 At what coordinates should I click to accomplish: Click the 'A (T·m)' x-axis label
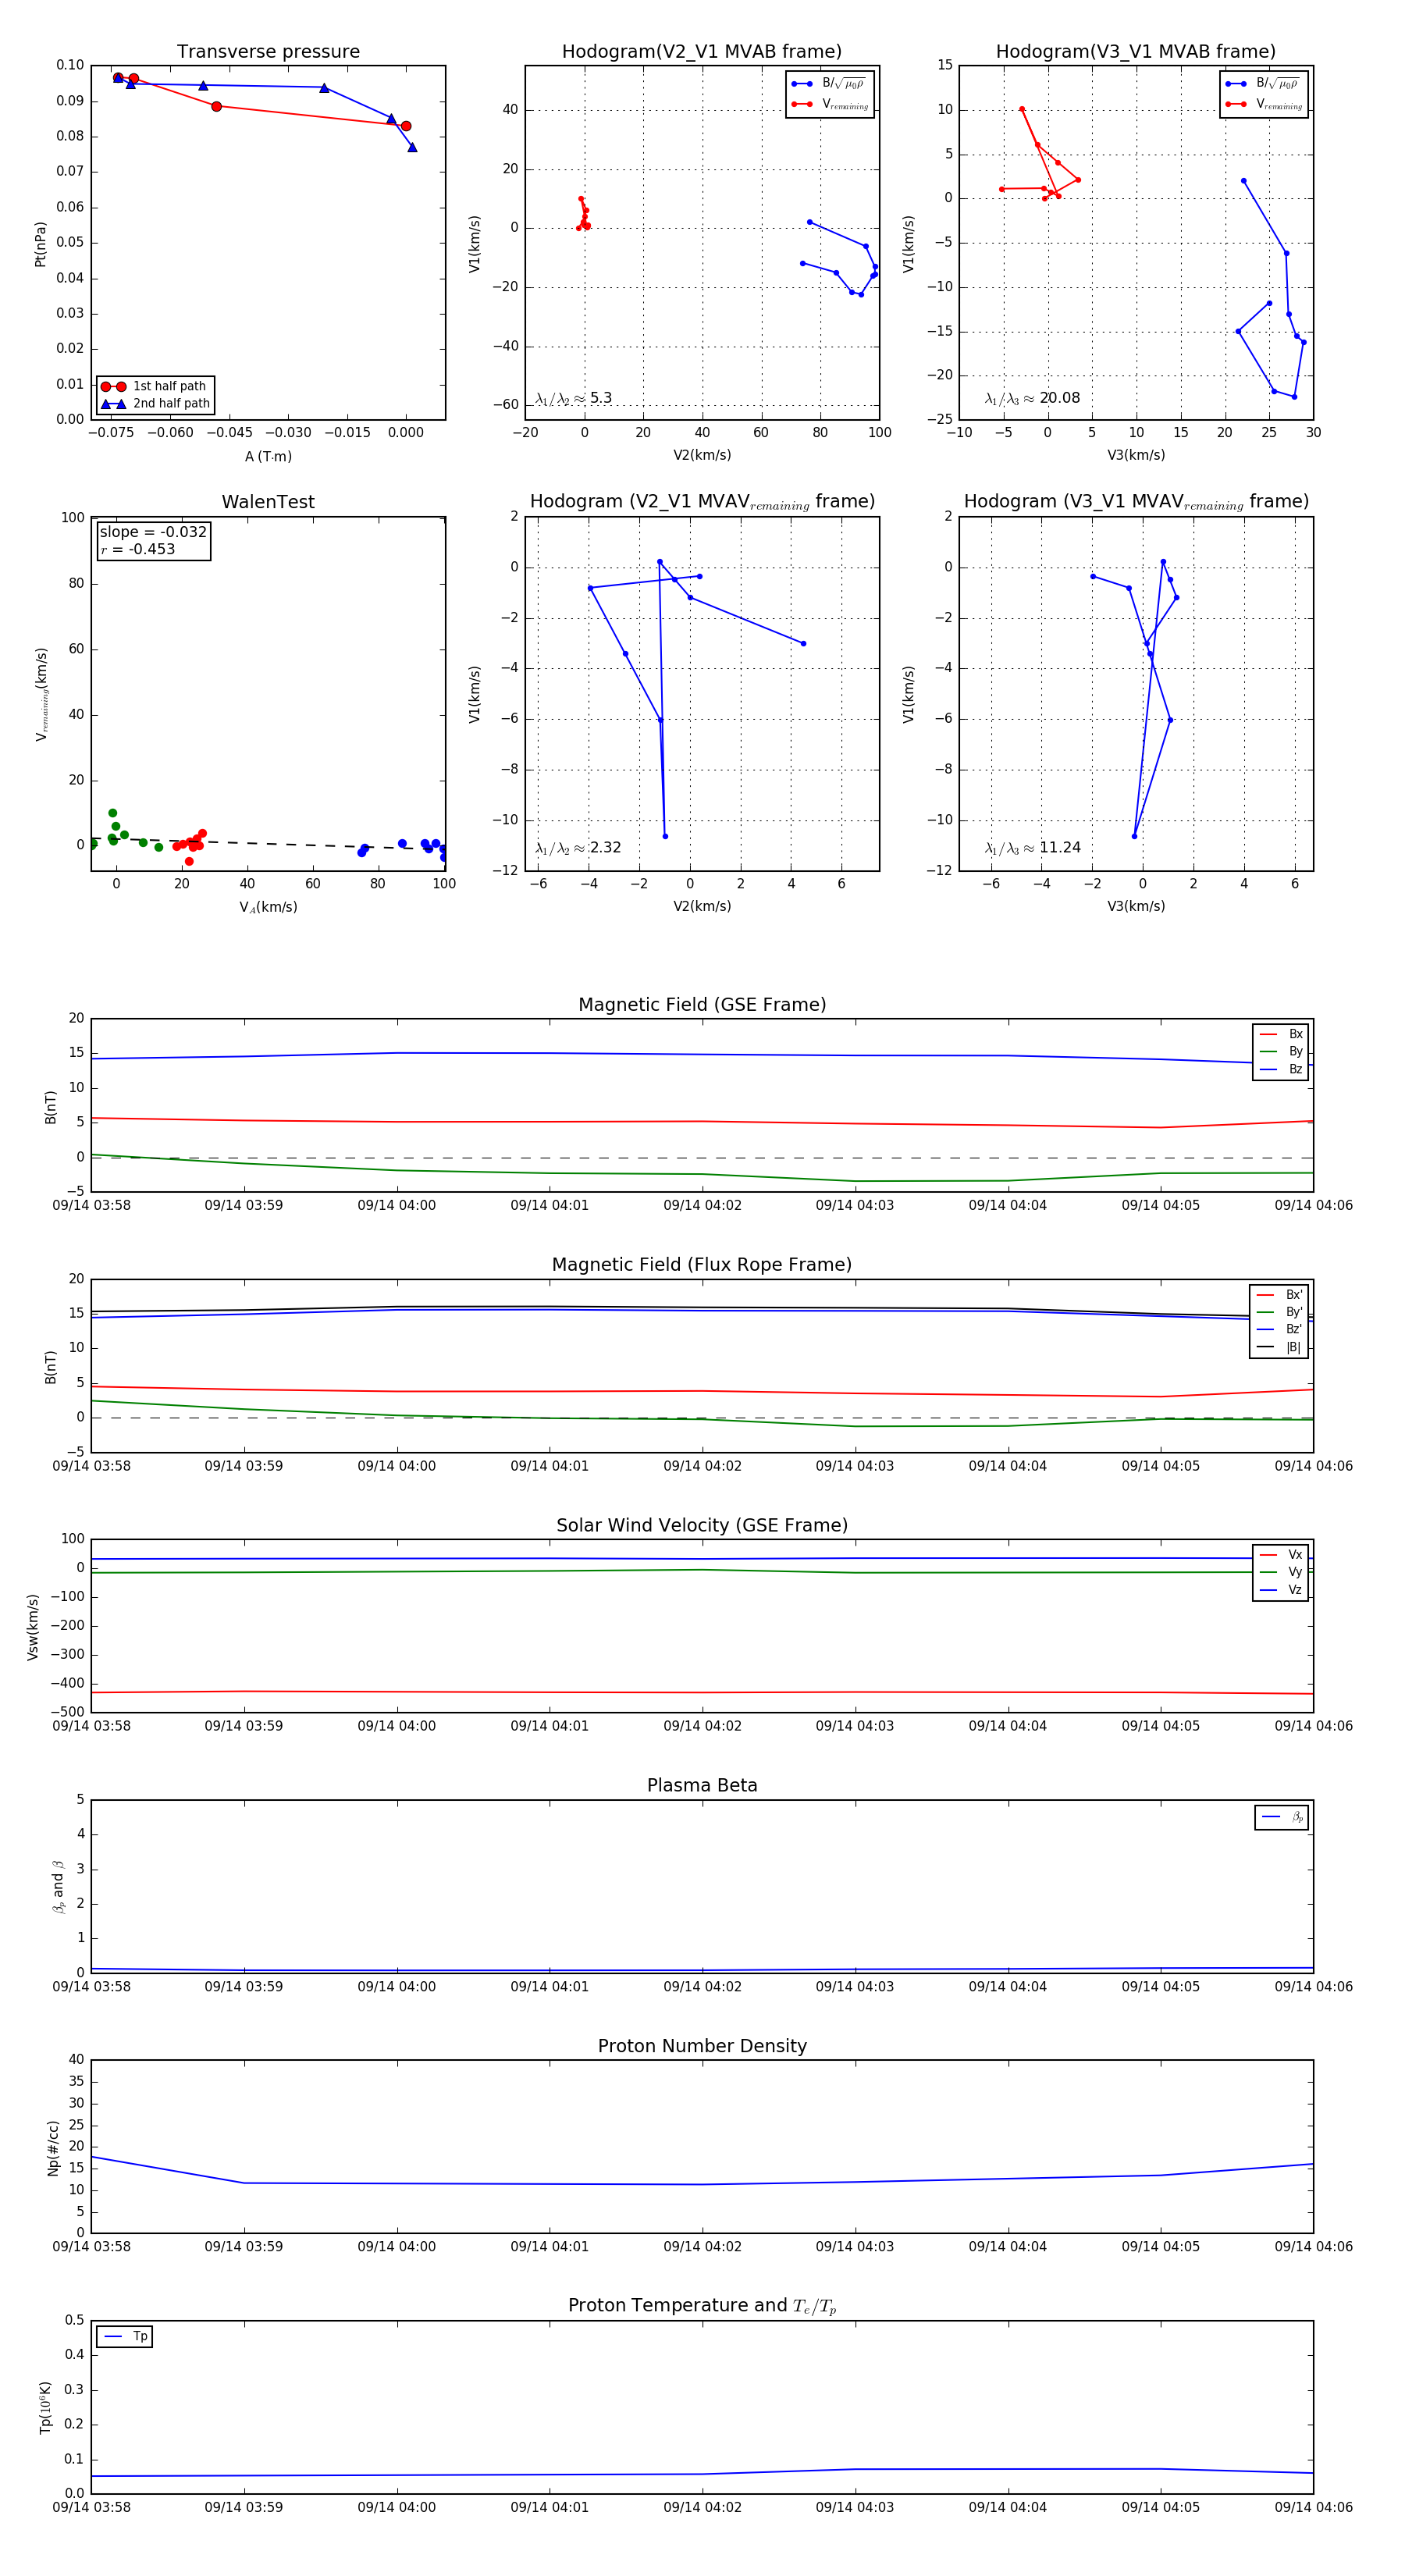click(x=268, y=457)
